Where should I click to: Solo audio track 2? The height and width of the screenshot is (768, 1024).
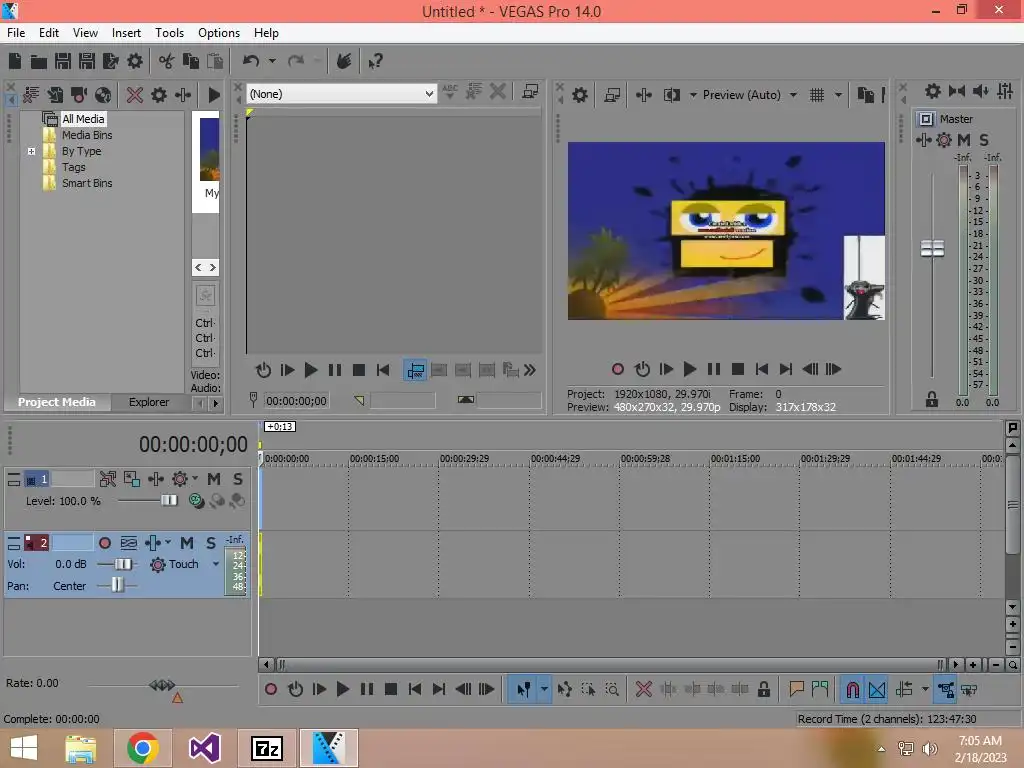click(x=210, y=543)
